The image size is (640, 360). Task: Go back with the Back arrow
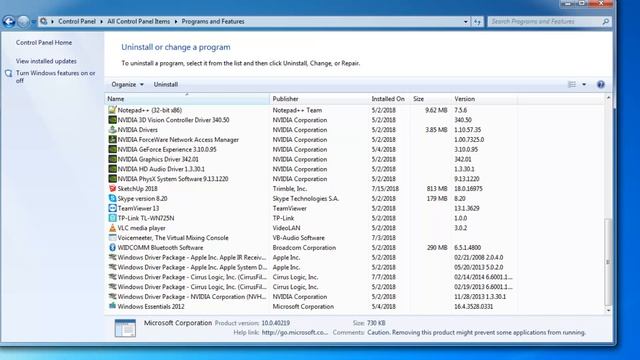click(9, 21)
